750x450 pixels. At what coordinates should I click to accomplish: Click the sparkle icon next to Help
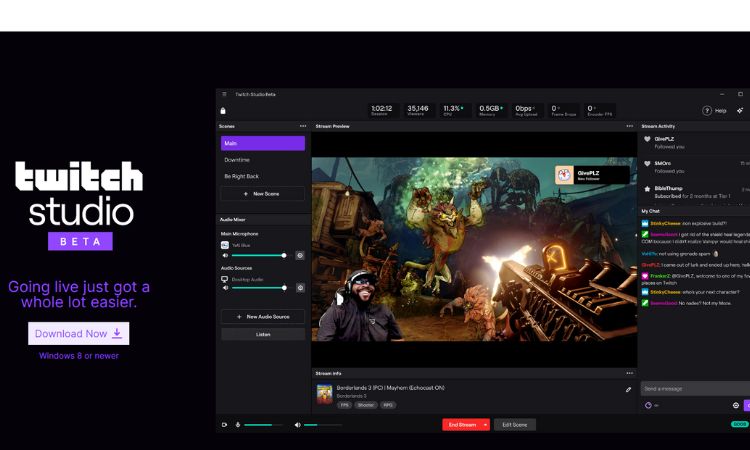(x=739, y=110)
